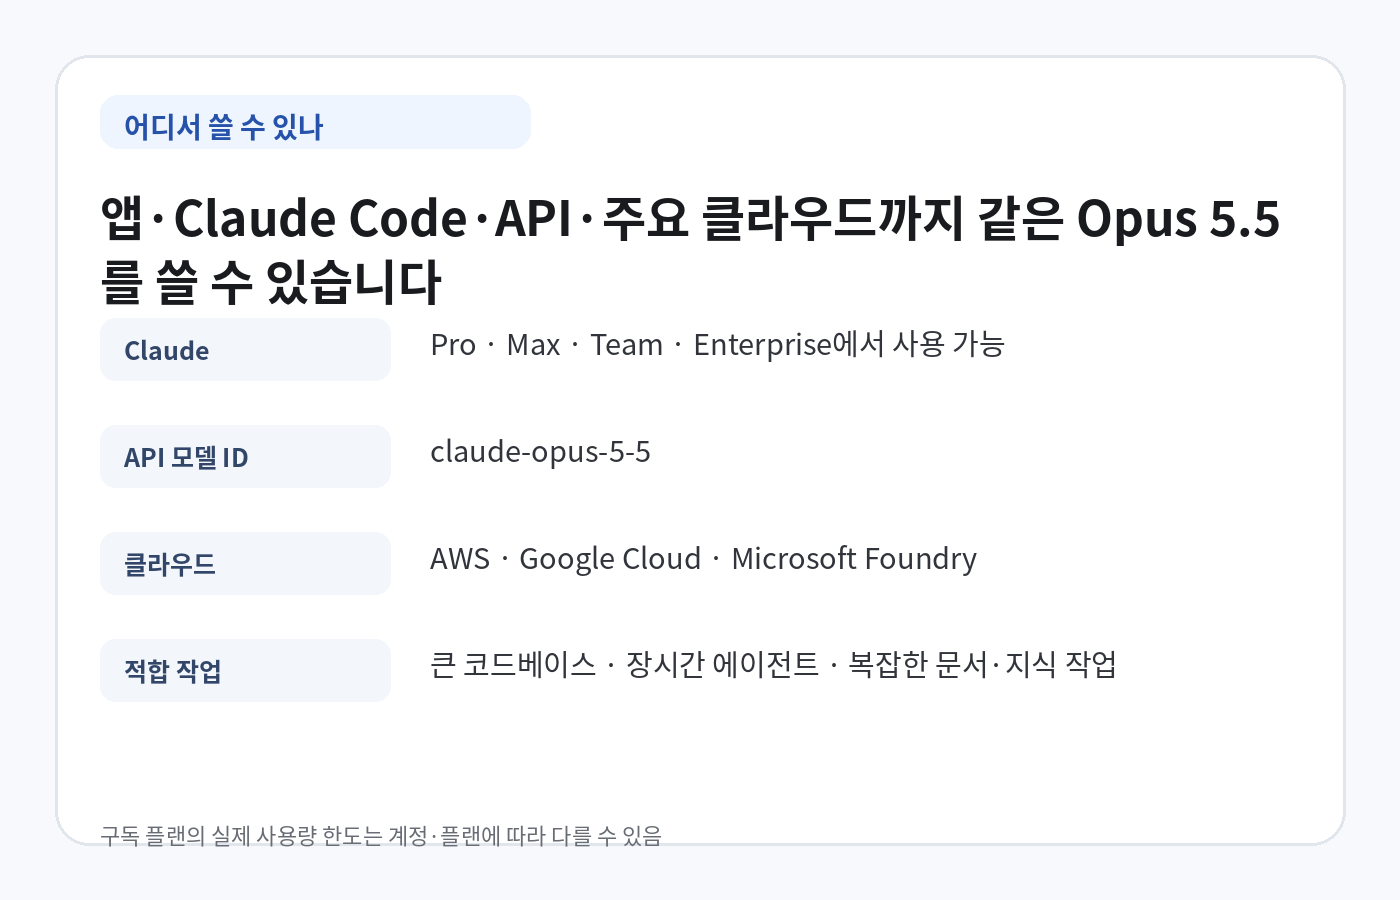Select the '클라우드' row label
Image resolution: width=1400 pixels, height=900 pixels.
(245, 564)
